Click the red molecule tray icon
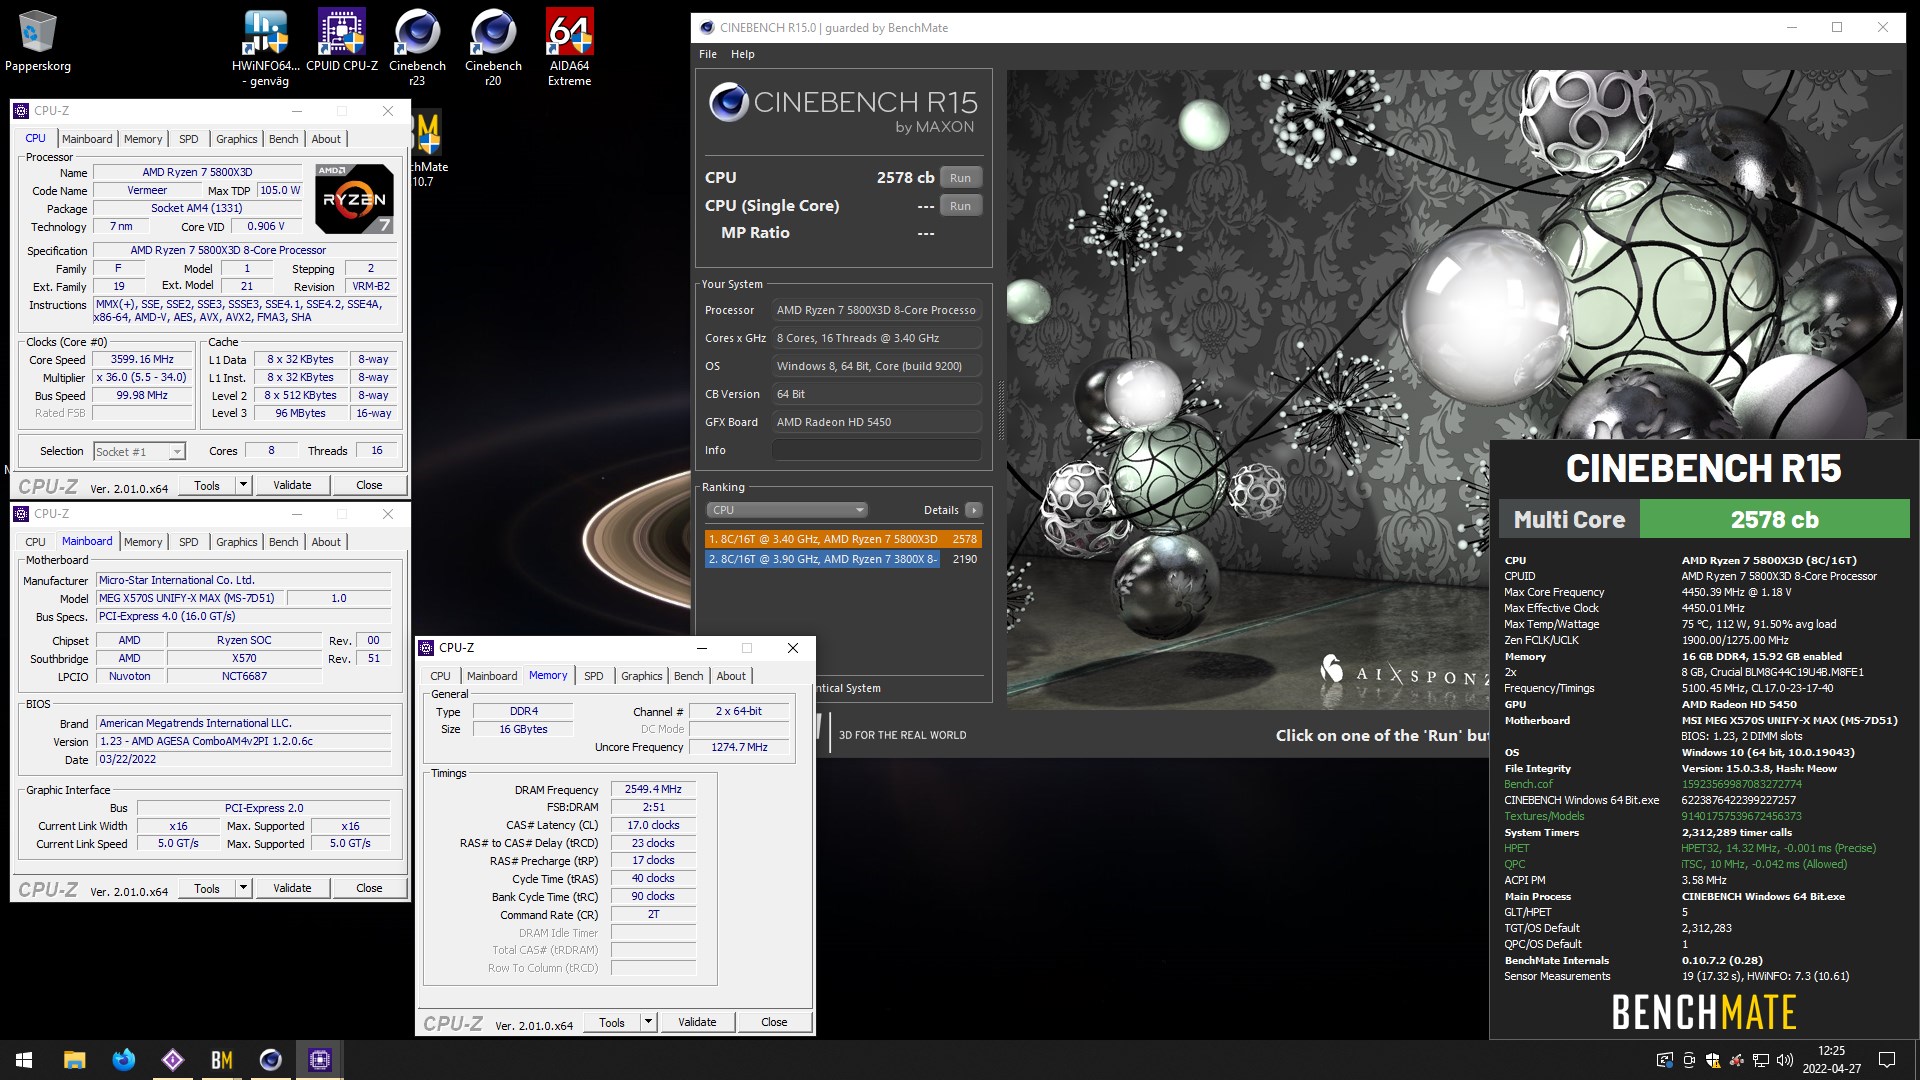 coord(1737,1060)
